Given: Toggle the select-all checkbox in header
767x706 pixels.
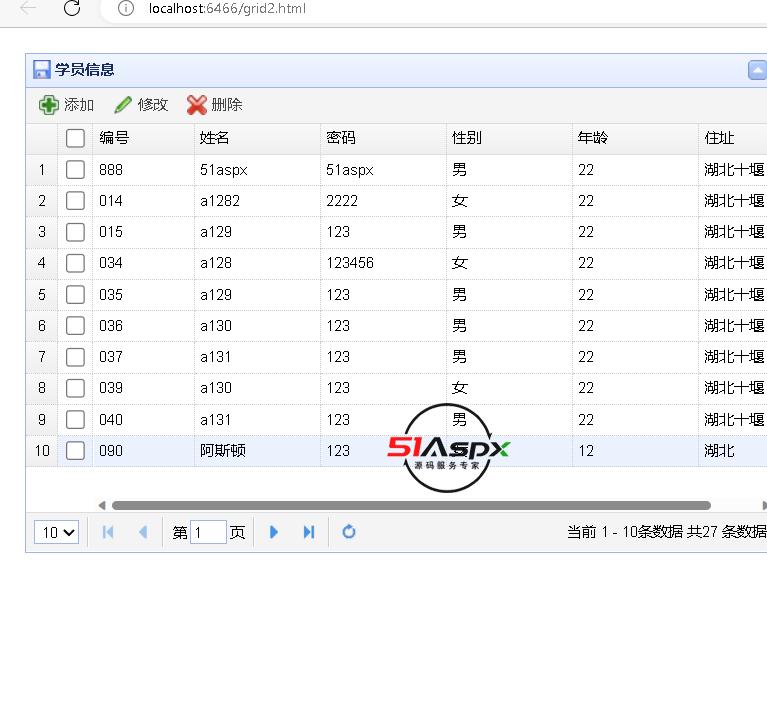Looking at the screenshot, I should coord(75,139).
